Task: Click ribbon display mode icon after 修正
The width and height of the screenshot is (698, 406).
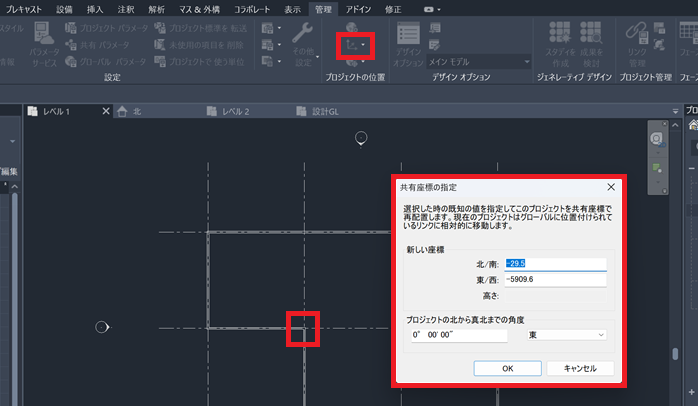Action: click(x=429, y=9)
